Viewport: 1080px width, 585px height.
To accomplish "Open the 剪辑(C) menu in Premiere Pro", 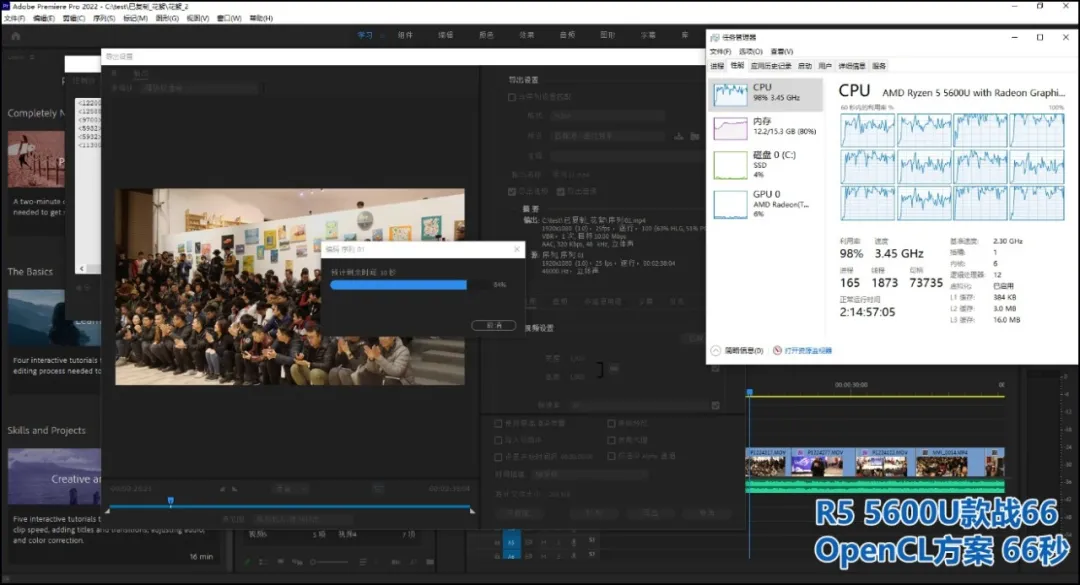I will (74, 19).
